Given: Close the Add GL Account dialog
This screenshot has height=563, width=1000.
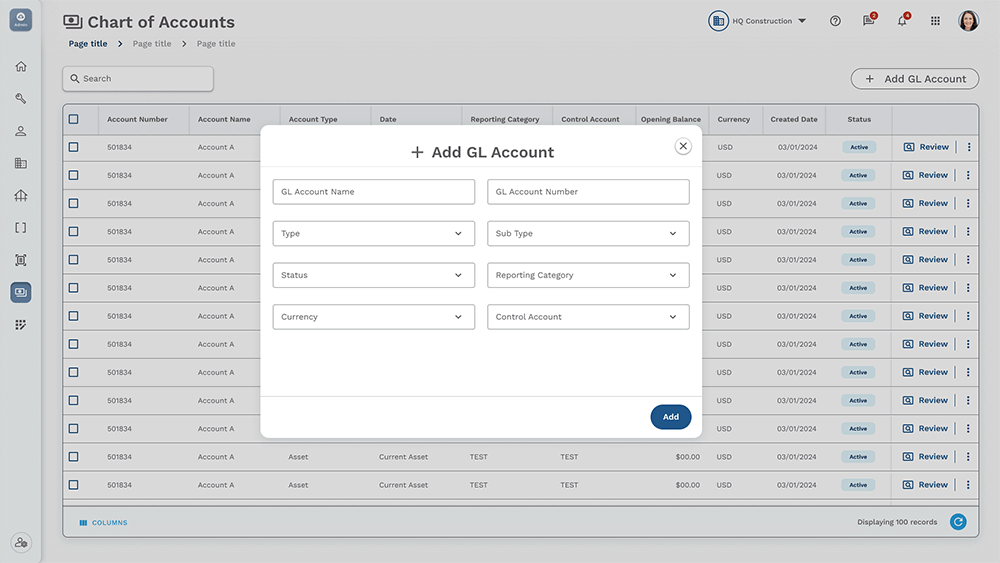Looking at the screenshot, I should pos(683,146).
